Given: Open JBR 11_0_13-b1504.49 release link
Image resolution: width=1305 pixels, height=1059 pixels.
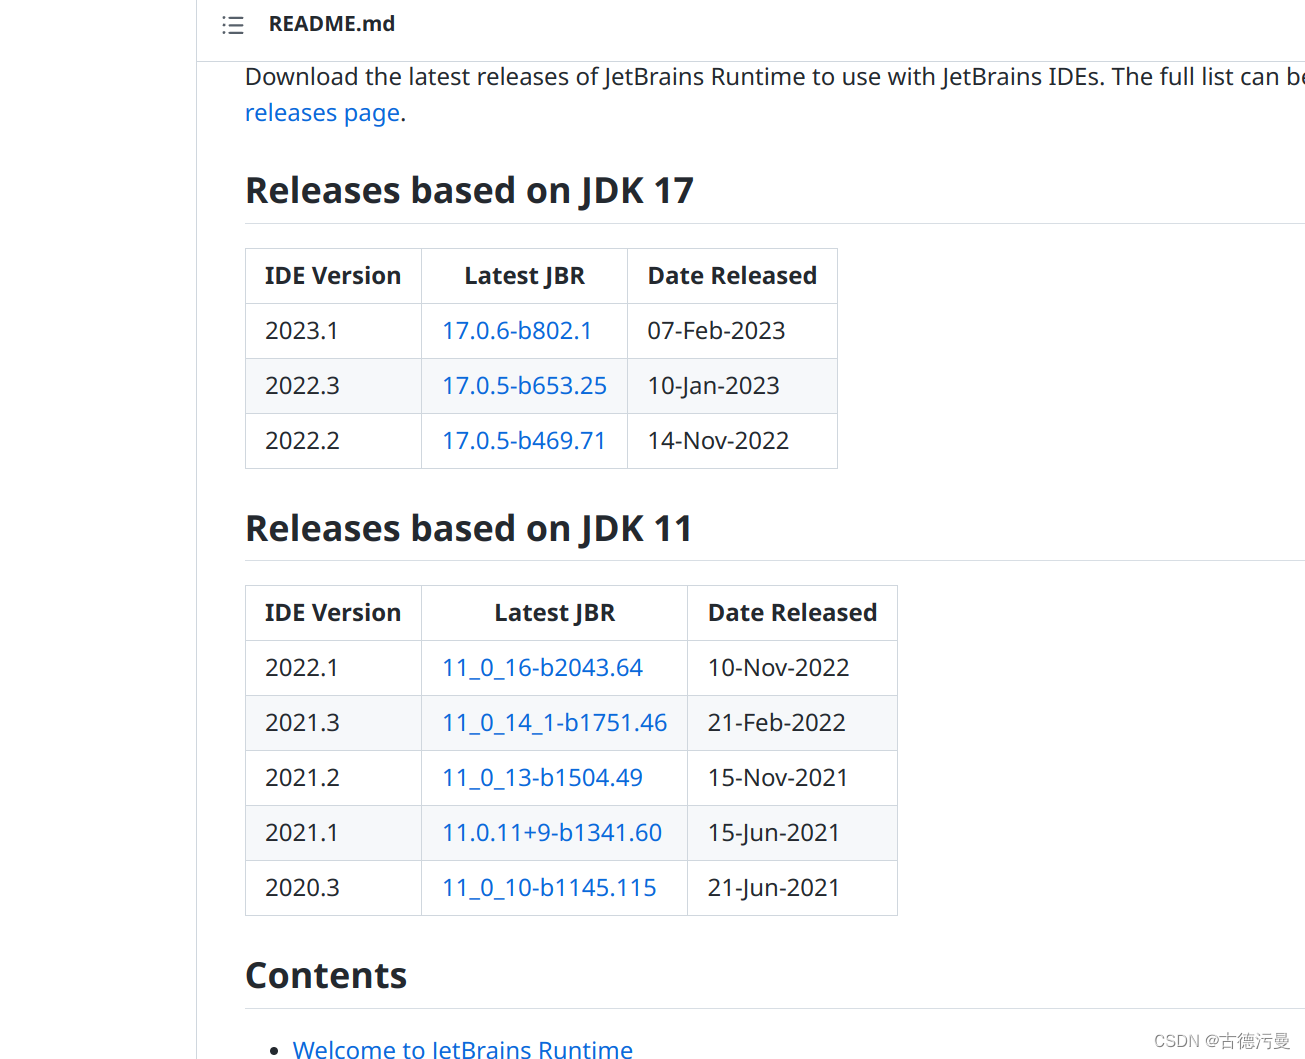Looking at the screenshot, I should (543, 778).
